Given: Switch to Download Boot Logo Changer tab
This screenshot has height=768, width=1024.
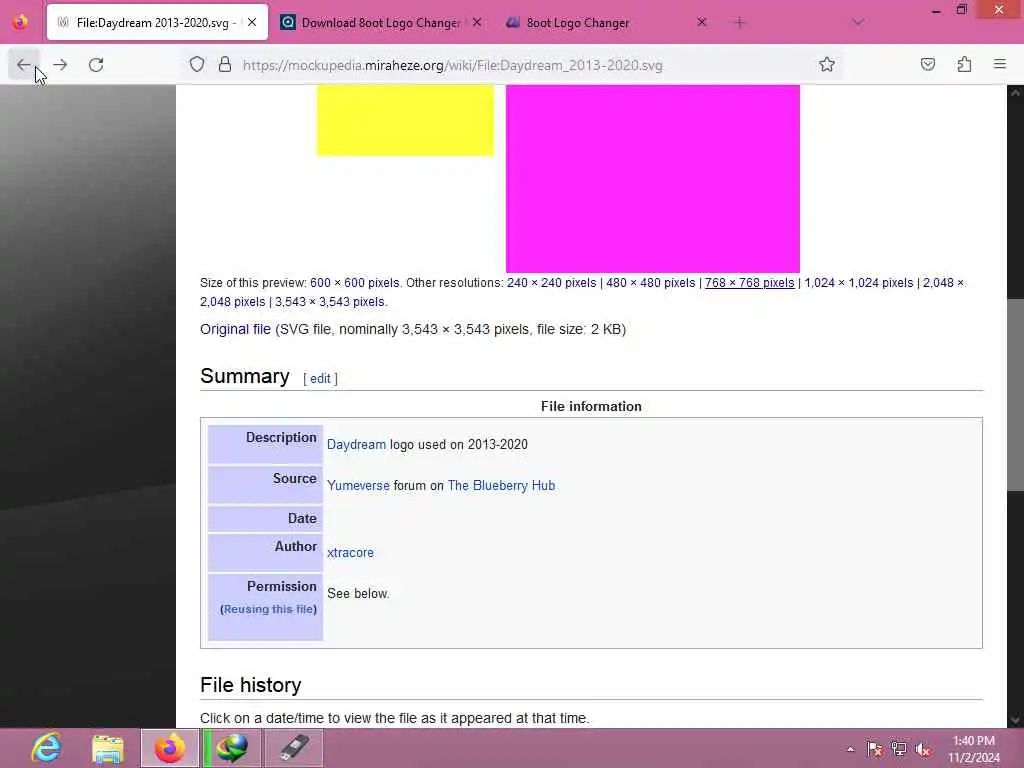Looking at the screenshot, I should point(381,23).
